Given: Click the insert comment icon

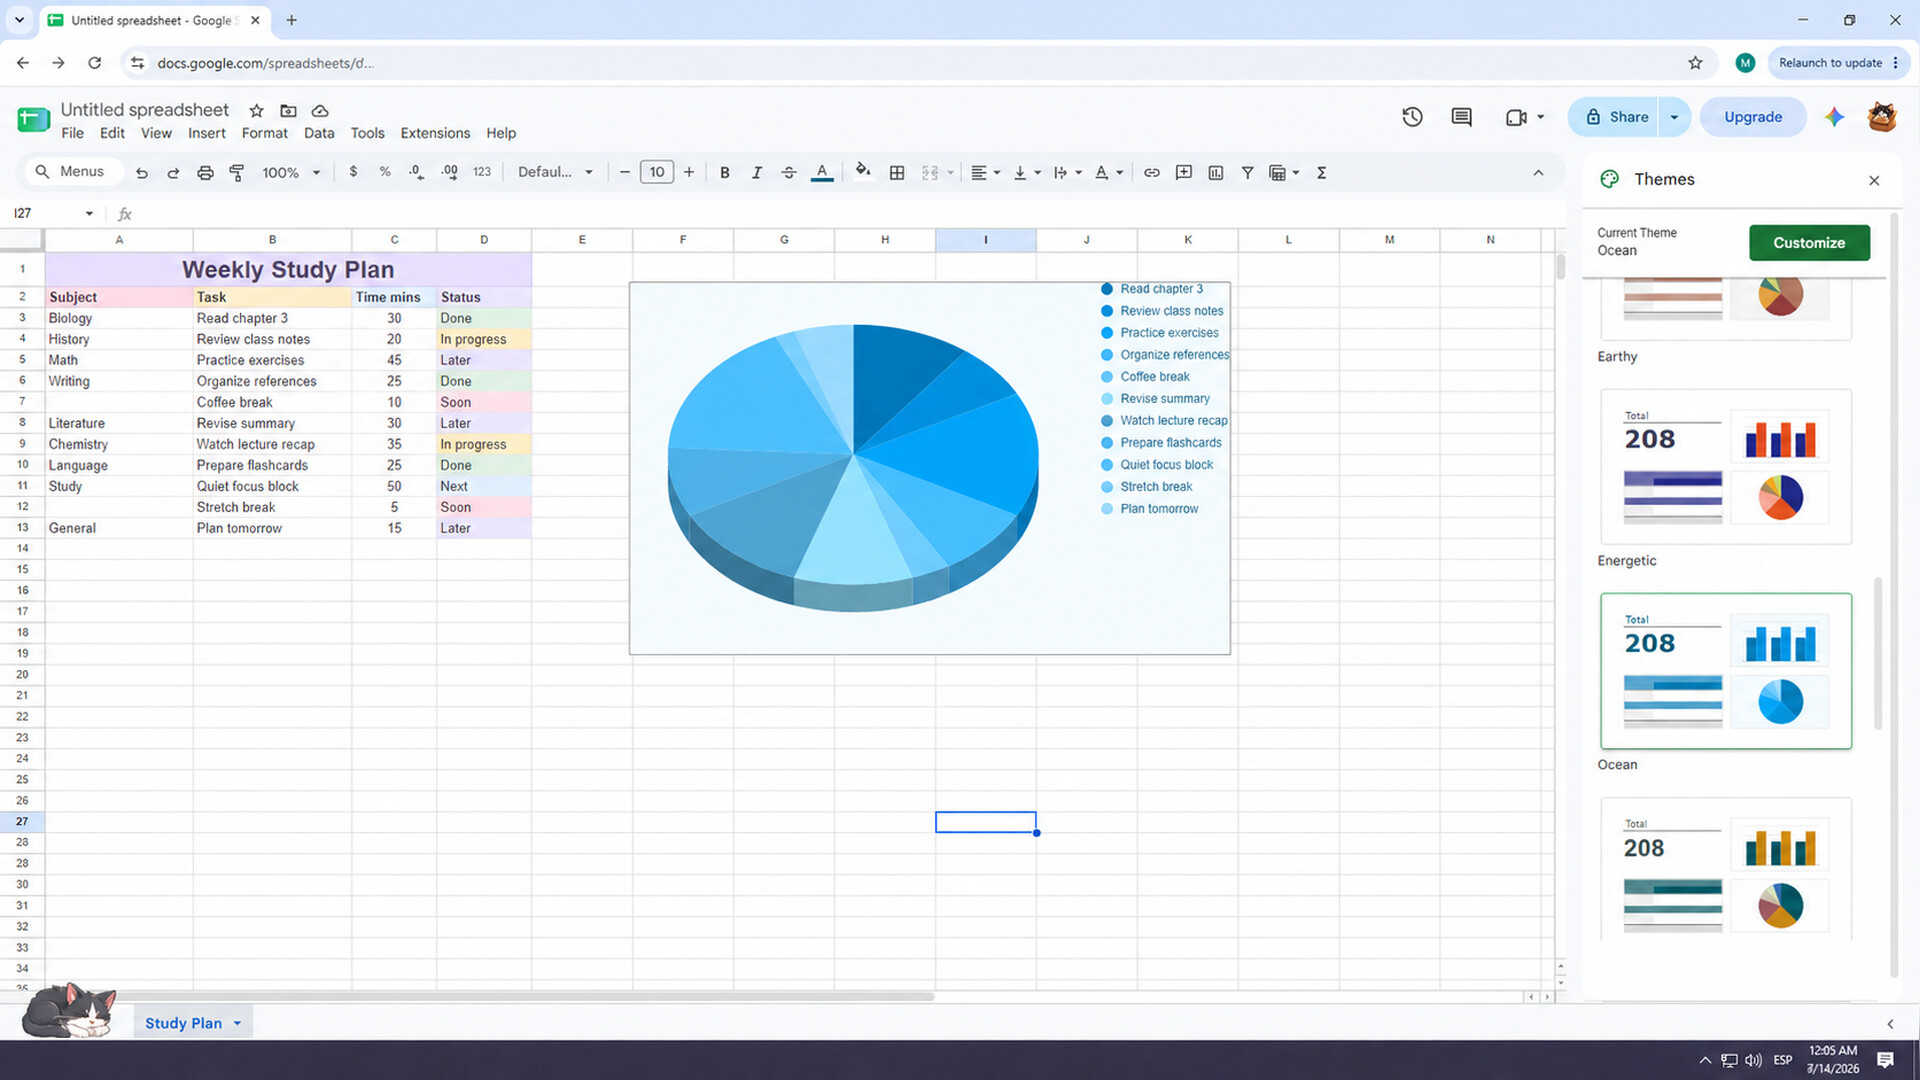Looking at the screenshot, I should coord(1184,173).
